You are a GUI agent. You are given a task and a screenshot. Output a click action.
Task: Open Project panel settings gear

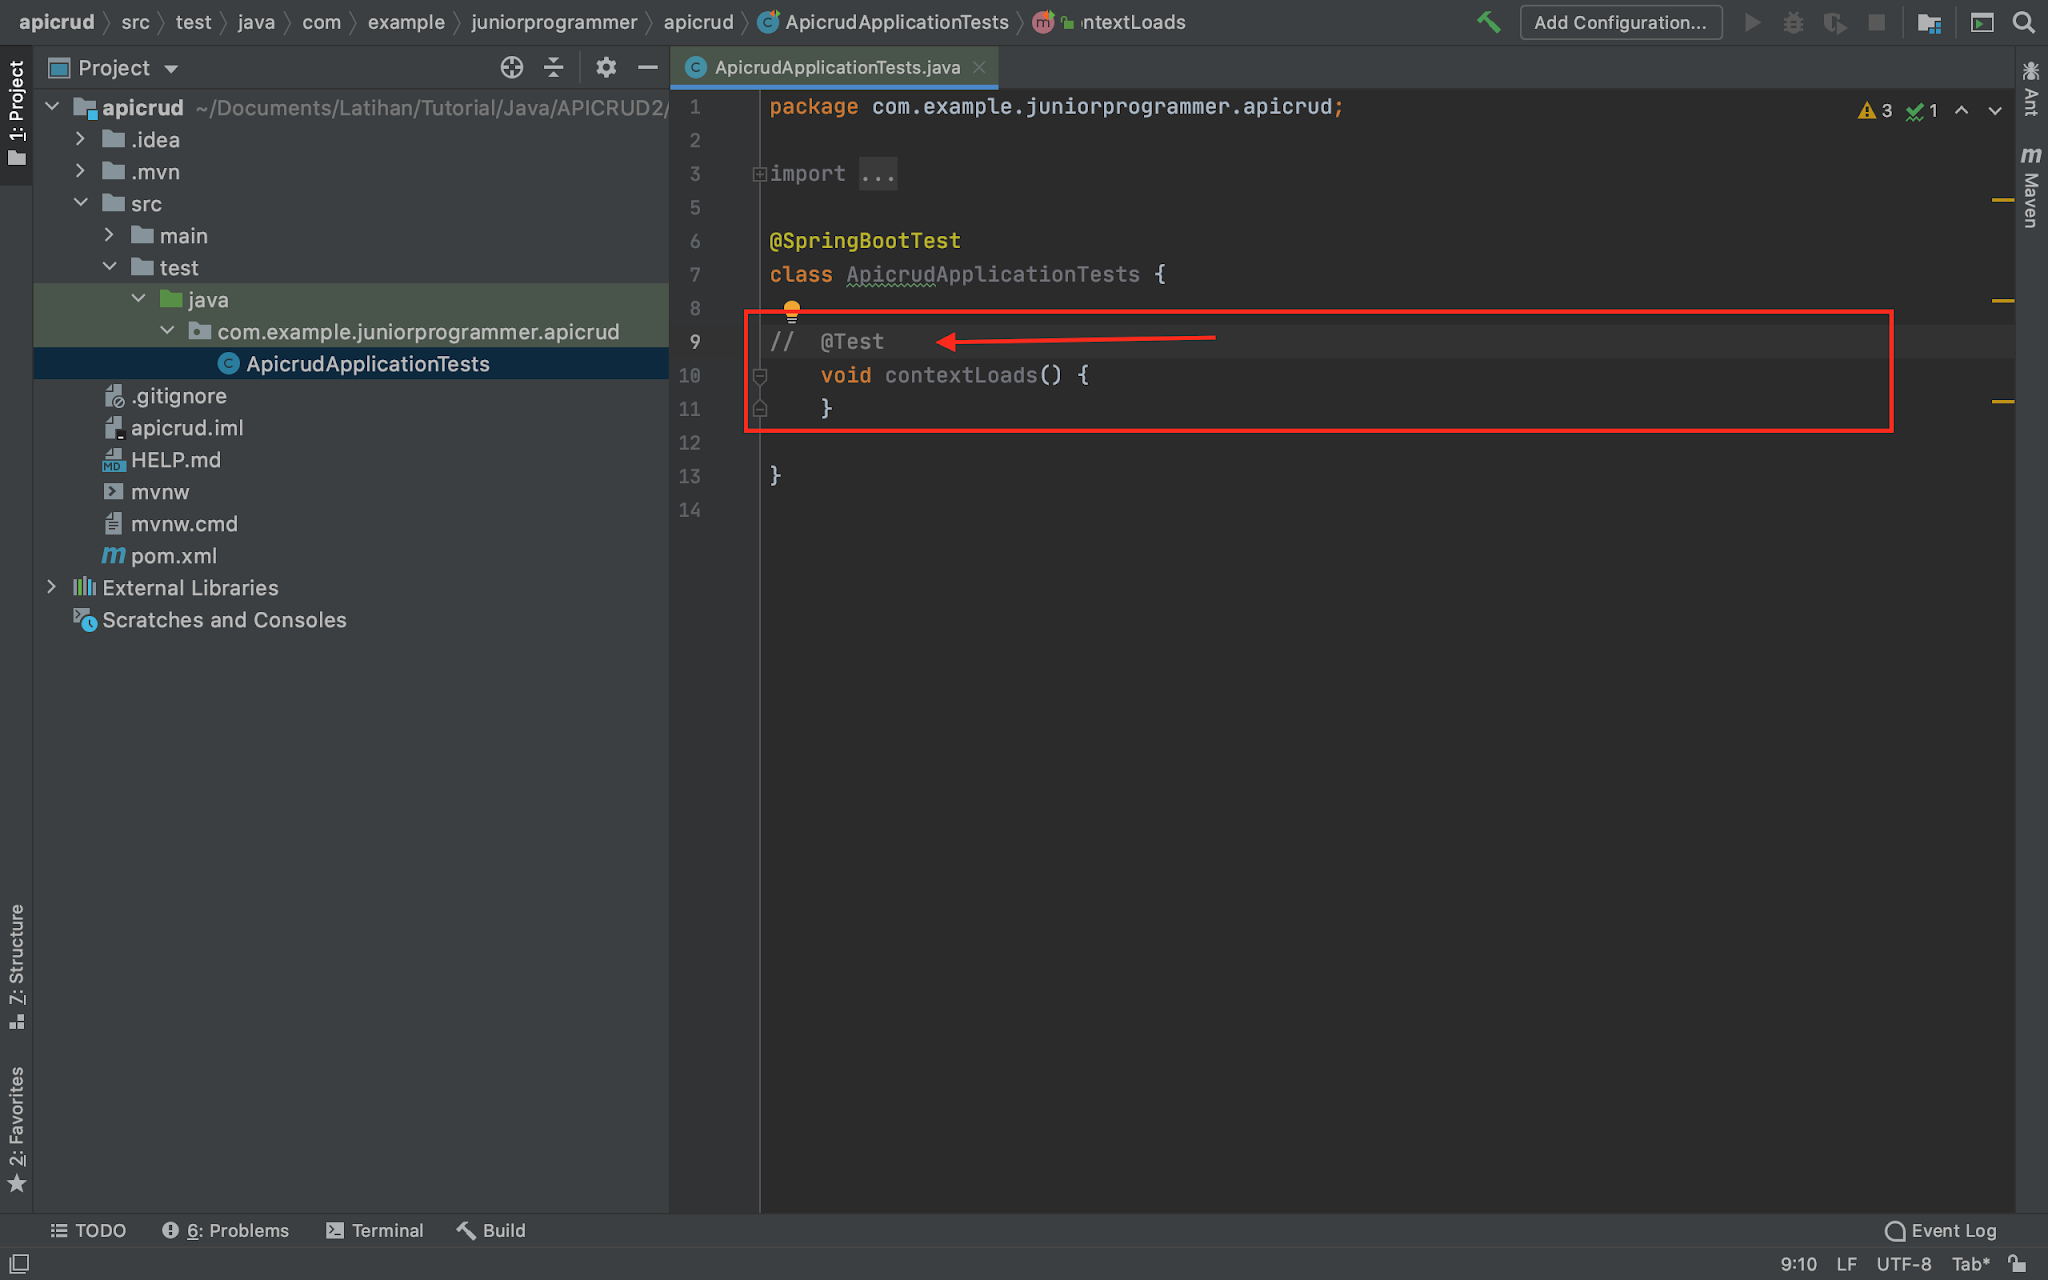point(605,67)
